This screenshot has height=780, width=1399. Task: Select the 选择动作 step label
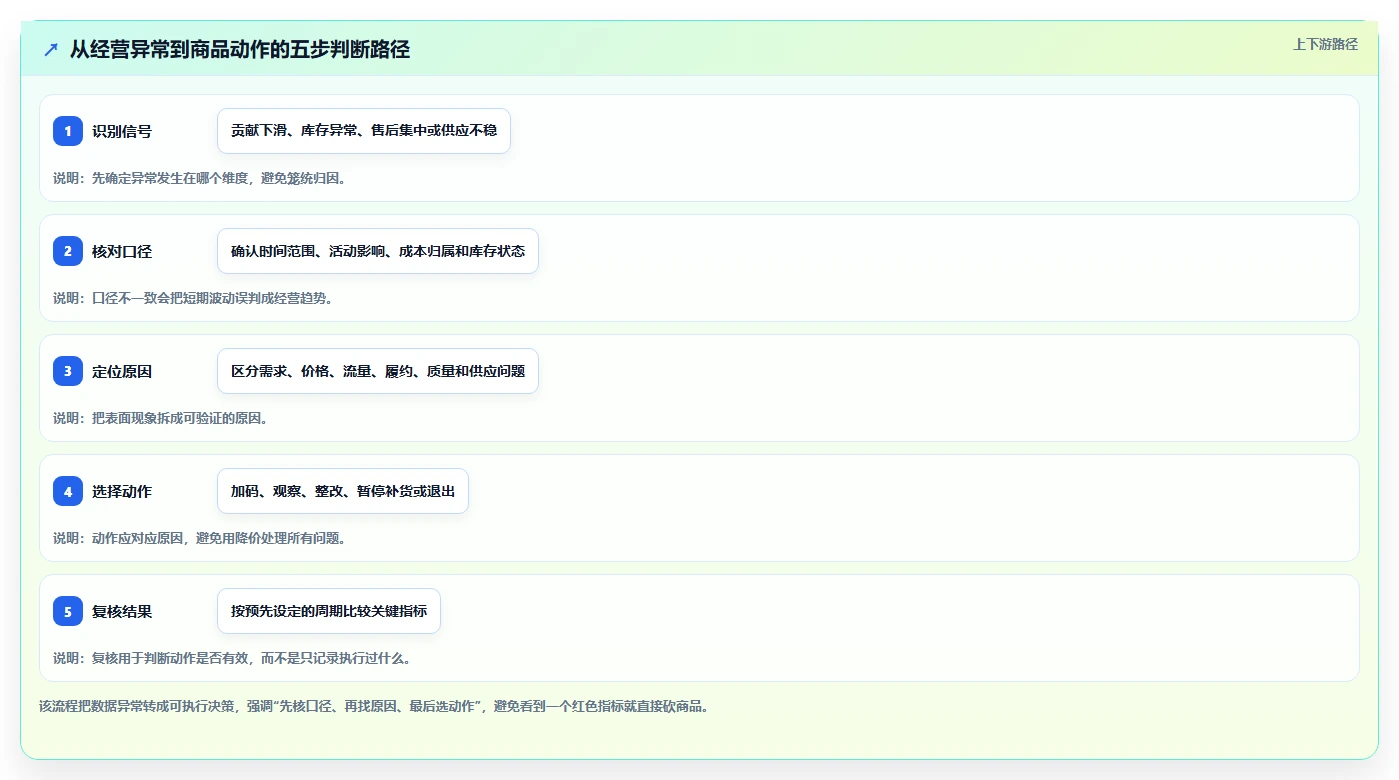pyautogui.click(x=122, y=491)
